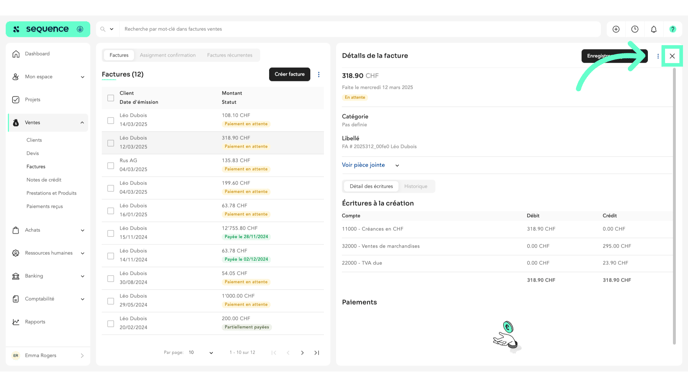Screen dimensions: 688x387
Task: Open the Banking bank icon
Action: (x=16, y=276)
